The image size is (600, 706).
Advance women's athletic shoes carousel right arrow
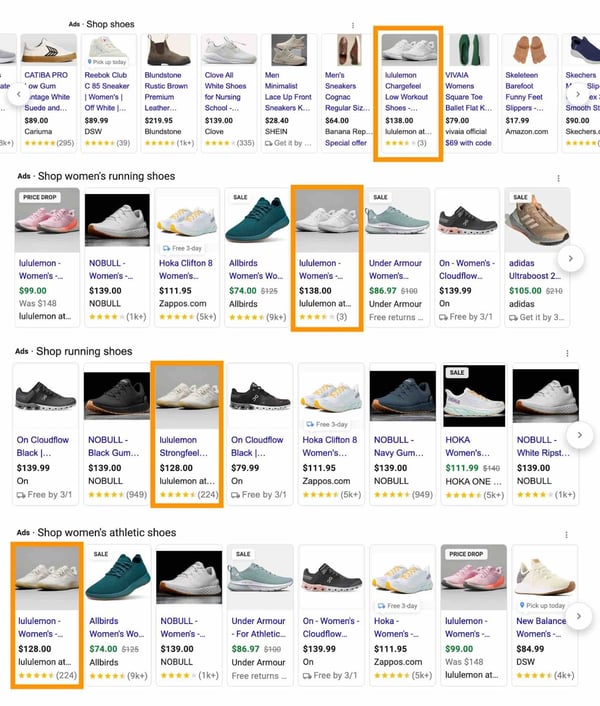[x=579, y=616]
